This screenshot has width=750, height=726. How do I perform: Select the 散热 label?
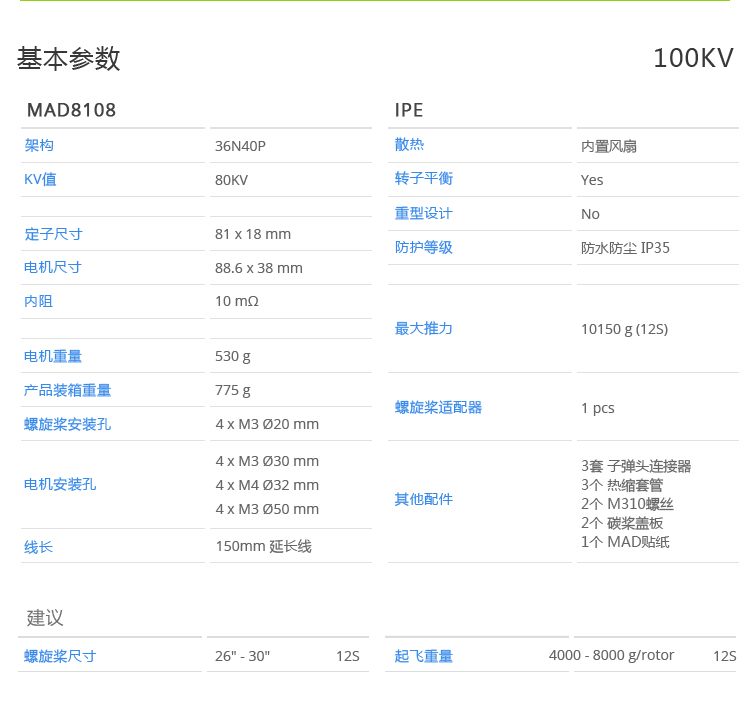point(409,145)
